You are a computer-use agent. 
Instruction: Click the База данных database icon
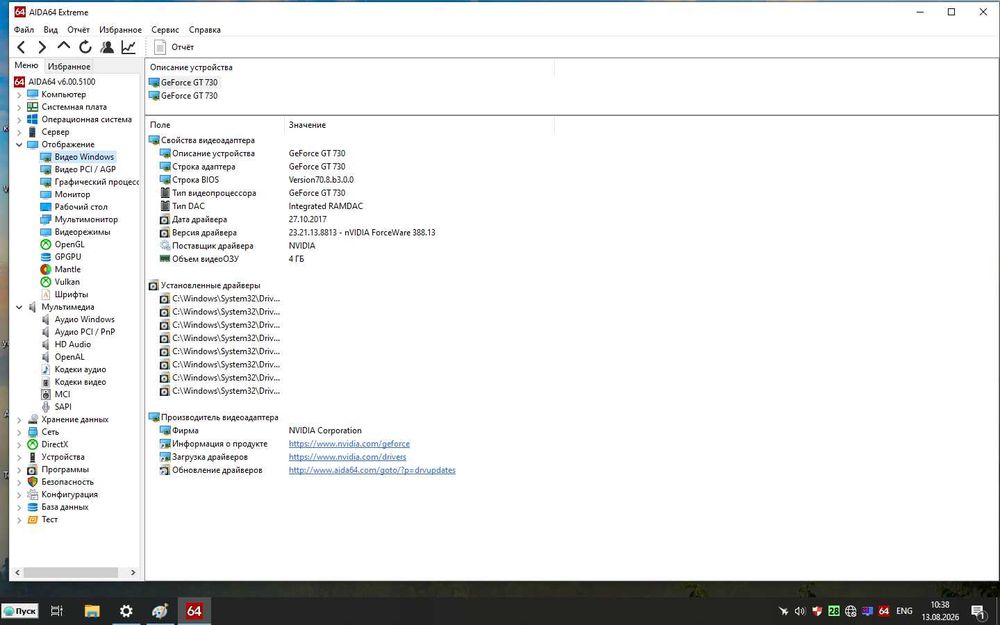(x=33, y=507)
